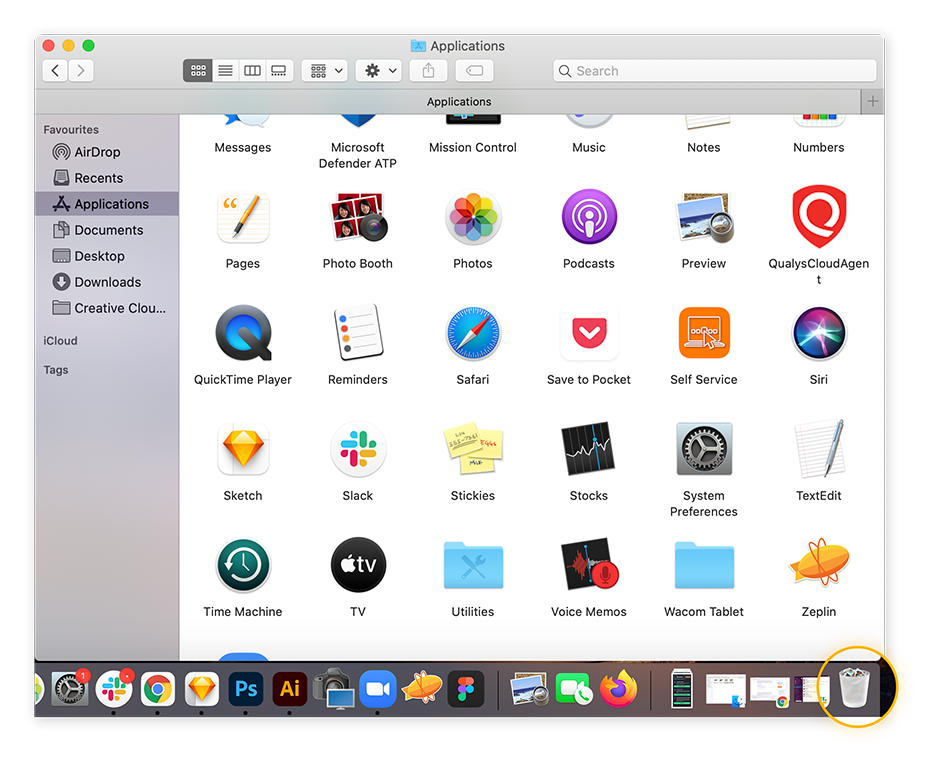928x757 pixels.
Task: Open the Utilities folder
Action: click(x=472, y=565)
